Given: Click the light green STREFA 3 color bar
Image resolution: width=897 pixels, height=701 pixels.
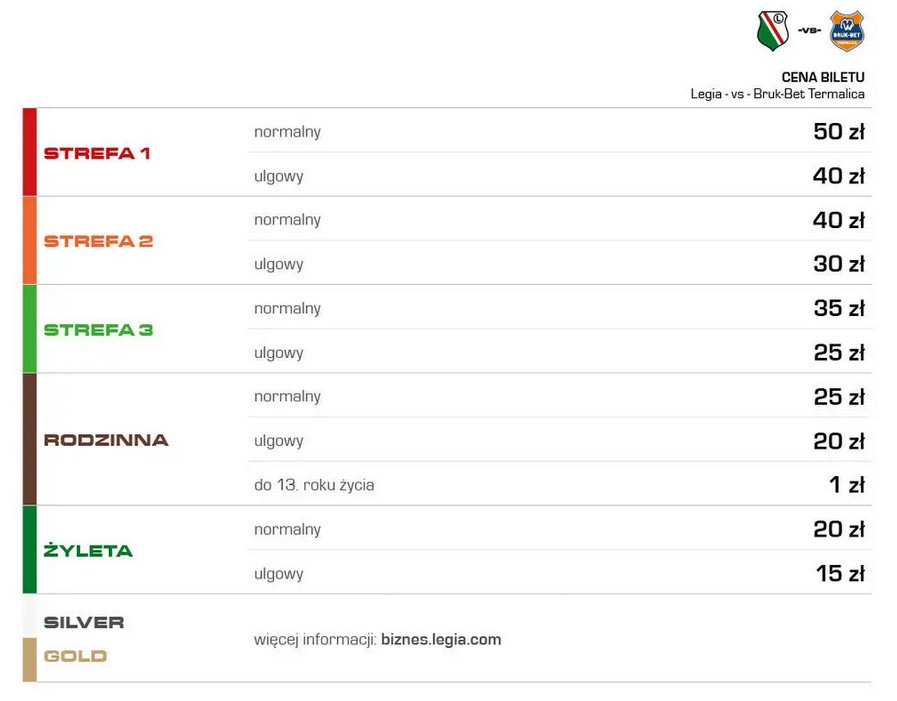Looking at the screenshot, I should pos(30,328).
